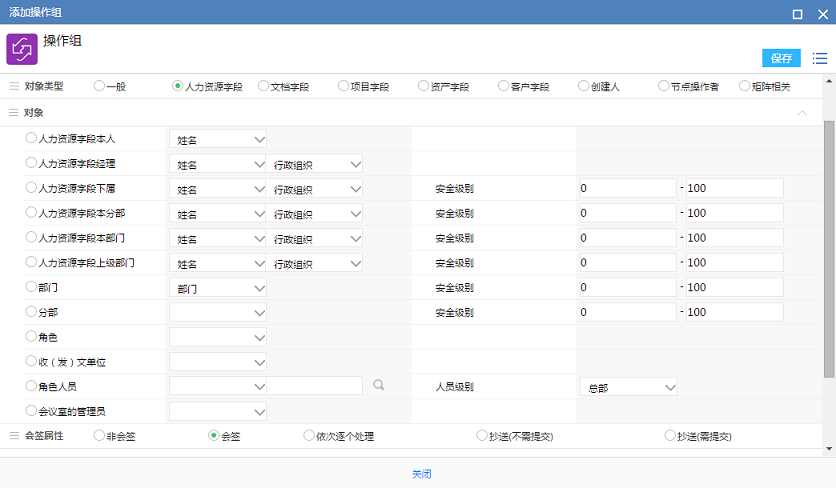
Task: Choose the 部门 radio option
Action: [31, 286]
